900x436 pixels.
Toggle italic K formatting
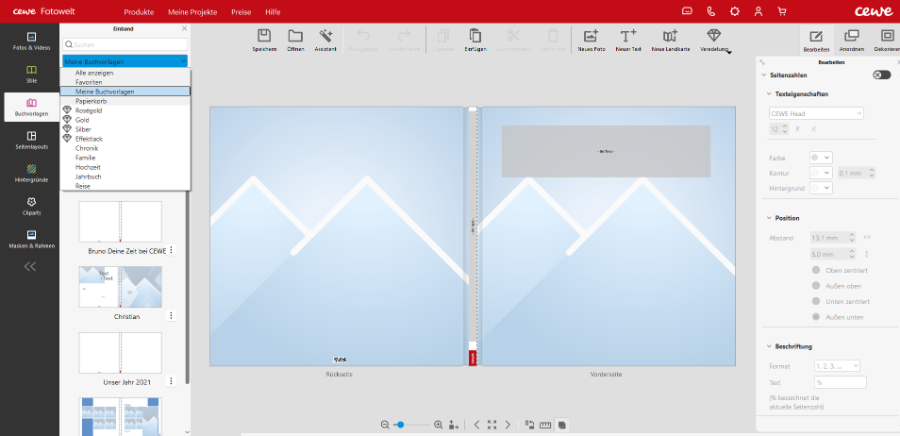[813, 130]
